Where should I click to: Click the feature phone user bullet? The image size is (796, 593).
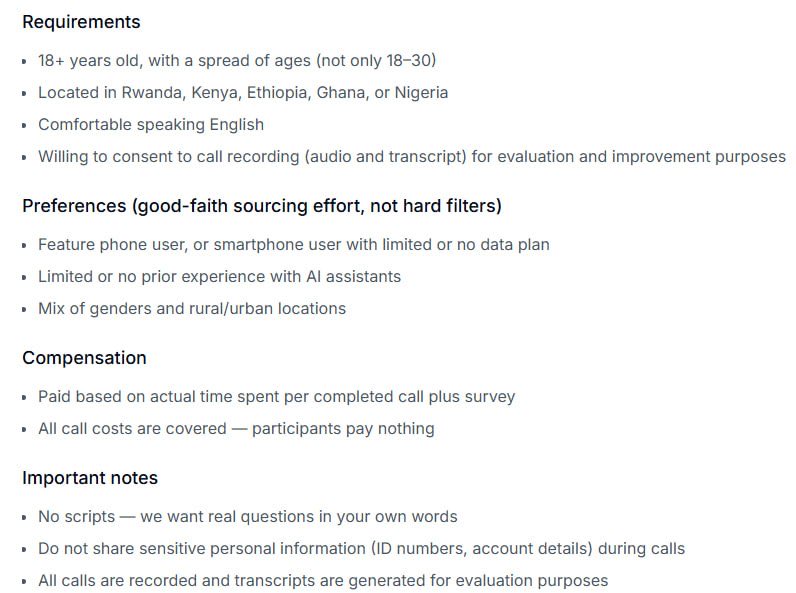point(293,244)
